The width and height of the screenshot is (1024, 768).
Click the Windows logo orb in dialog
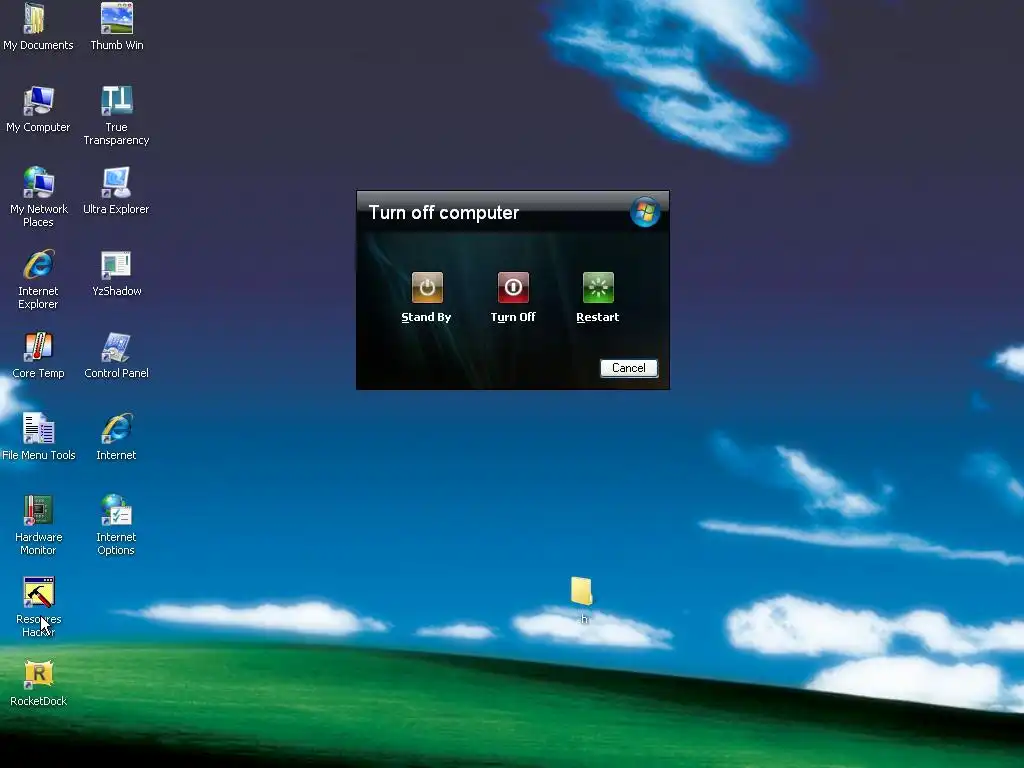pyautogui.click(x=645, y=212)
